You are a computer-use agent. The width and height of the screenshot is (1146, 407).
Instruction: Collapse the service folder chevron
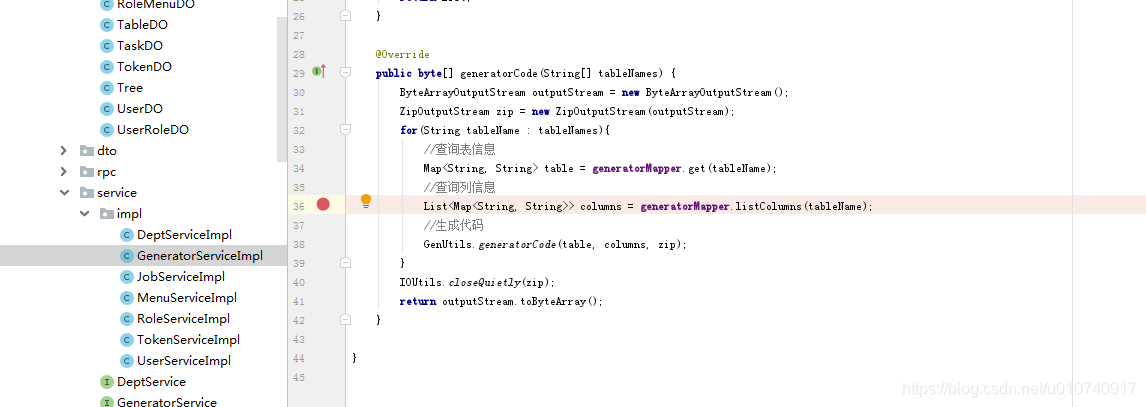[64, 193]
